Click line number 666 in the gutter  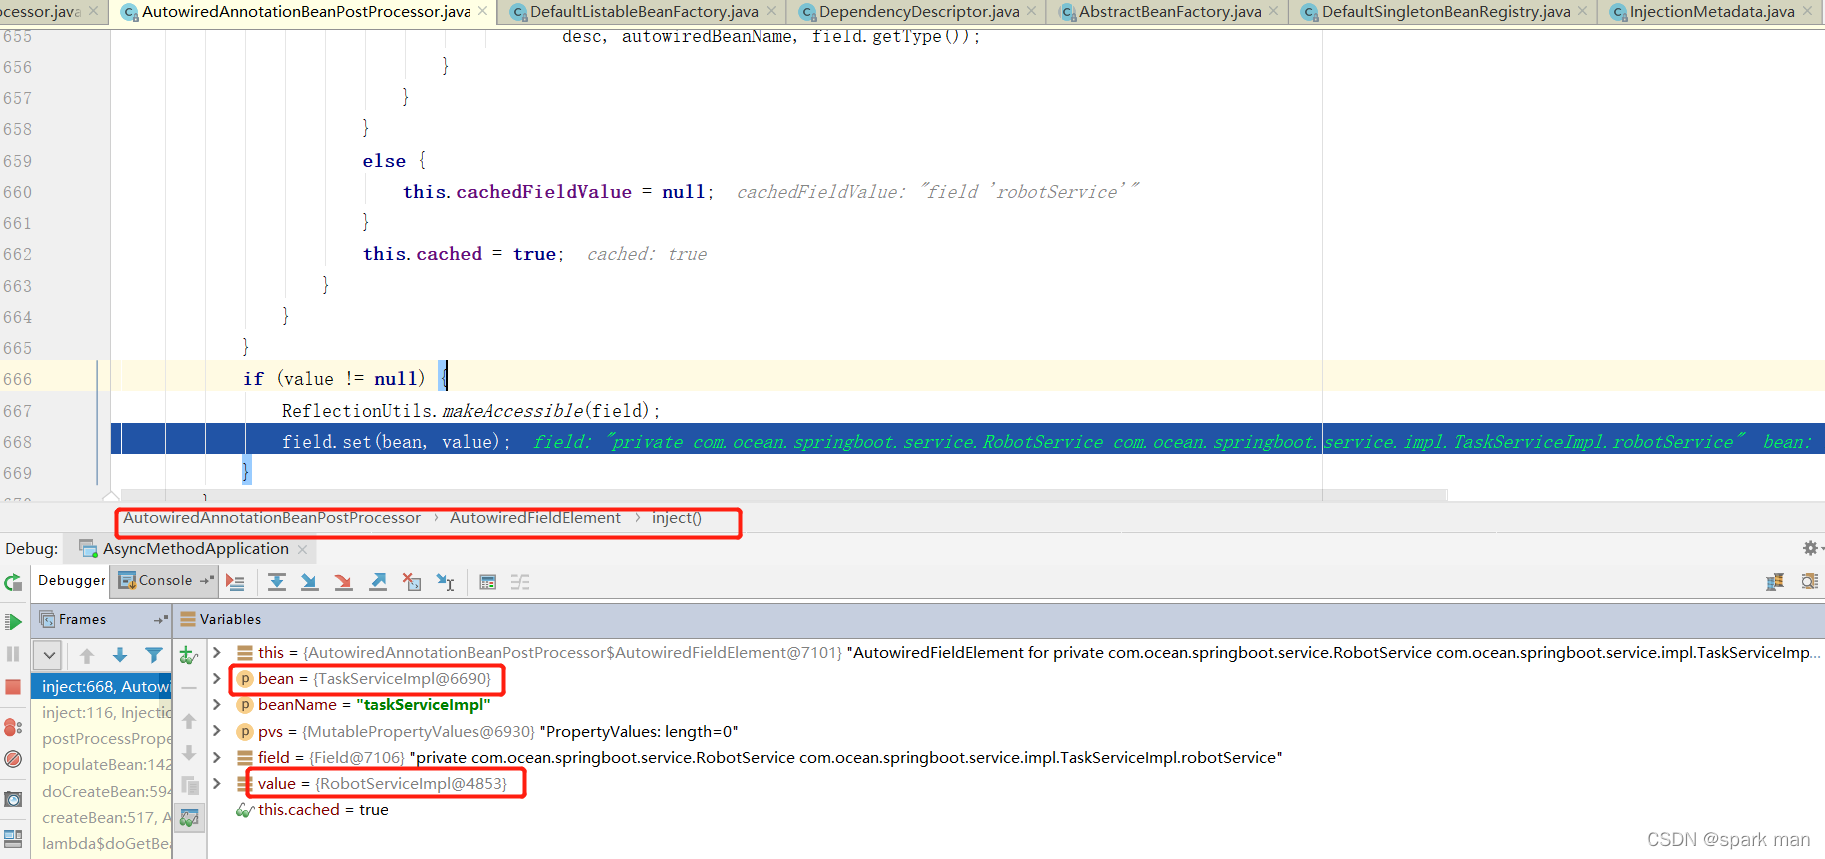(x=18, y=379)
